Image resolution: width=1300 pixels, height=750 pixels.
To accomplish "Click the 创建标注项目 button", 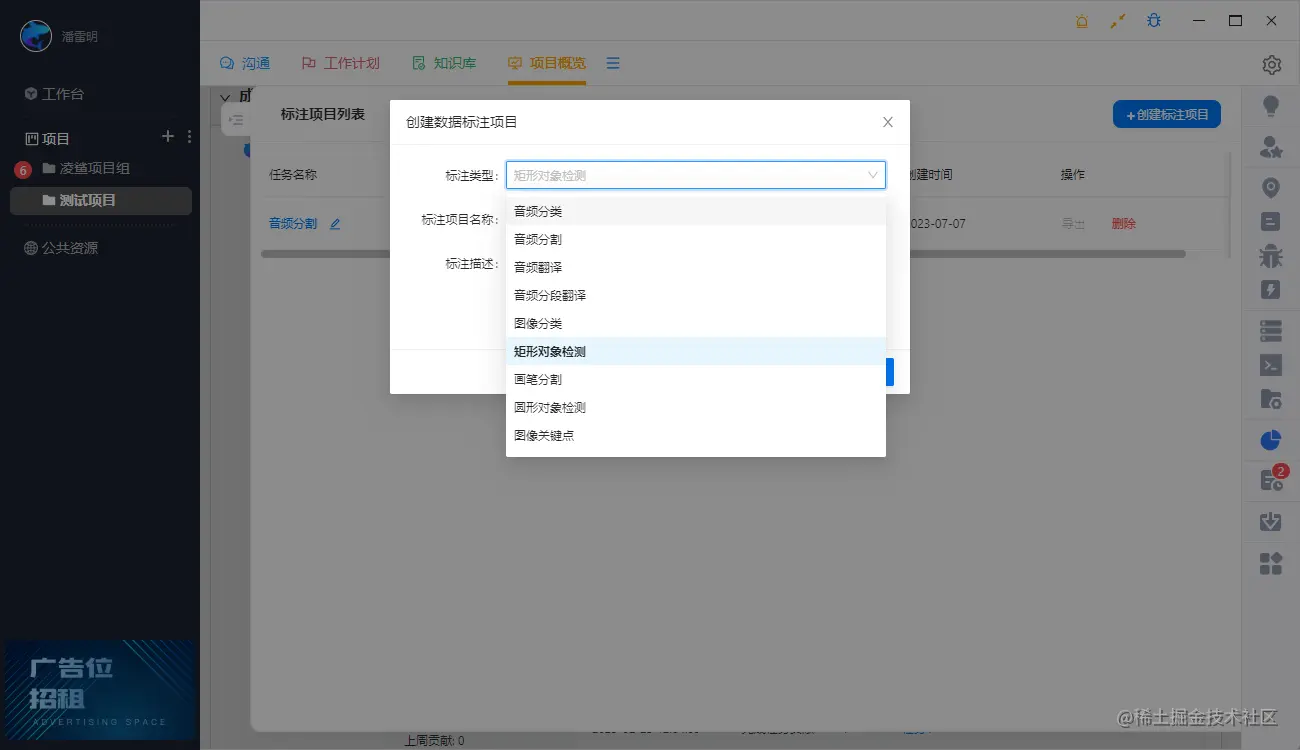I will 1167,114.
